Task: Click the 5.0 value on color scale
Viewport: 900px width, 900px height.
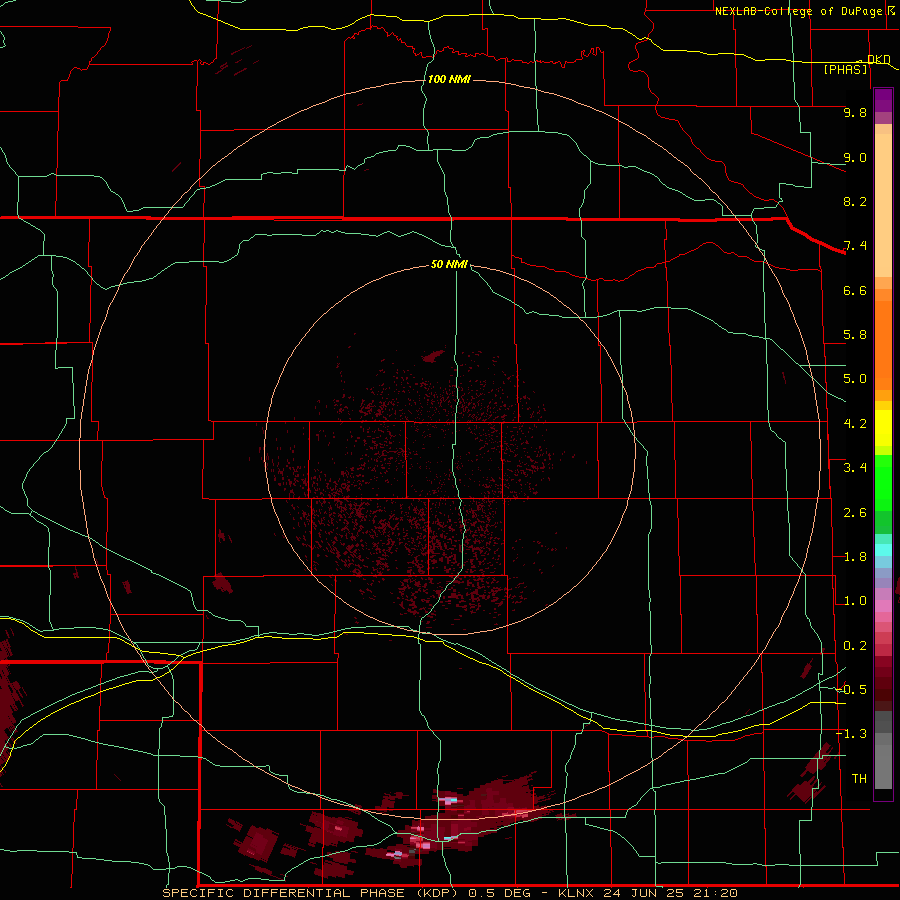Action: point(855,379)
